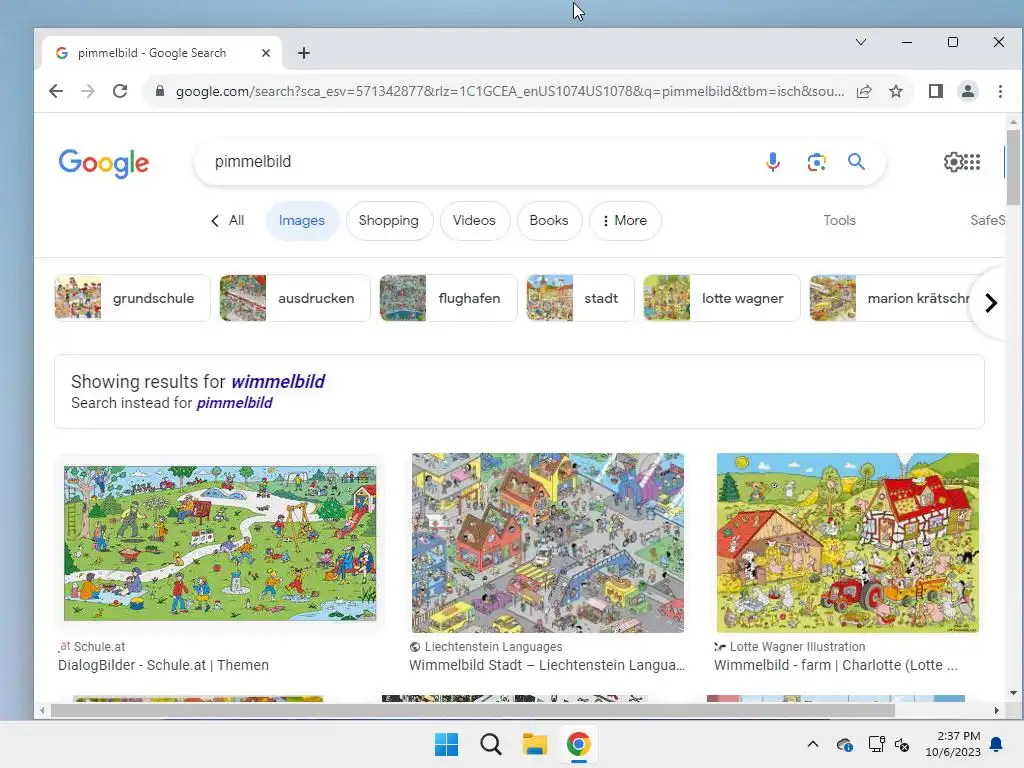Click the blue search magnifier button
The width and height of the screenshot is (1024, 768).
[x=856, y=161]
